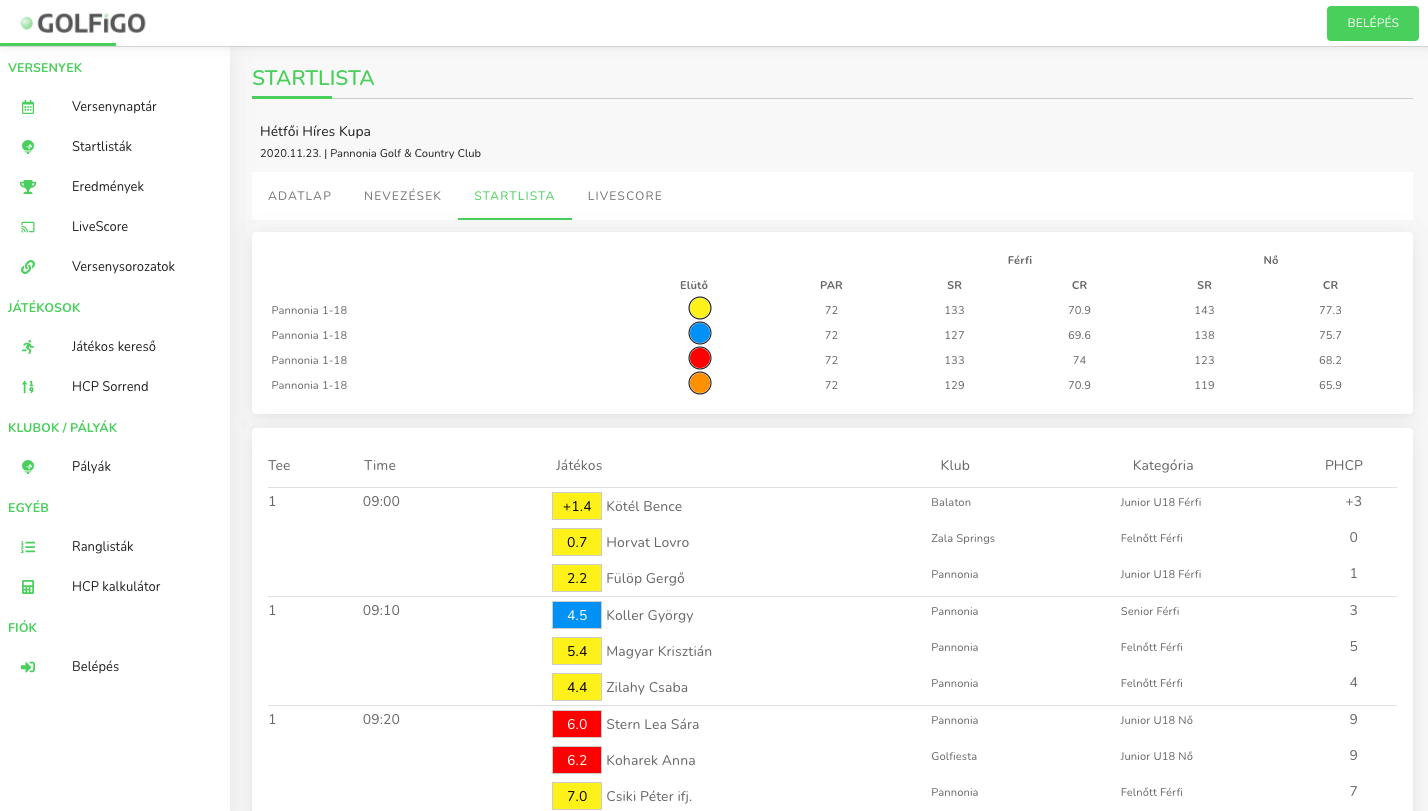Image resolution: width=1428 pixels, height=811 pixels.
Task: Click the Golfiesta club cell
Action: point(954,756)
